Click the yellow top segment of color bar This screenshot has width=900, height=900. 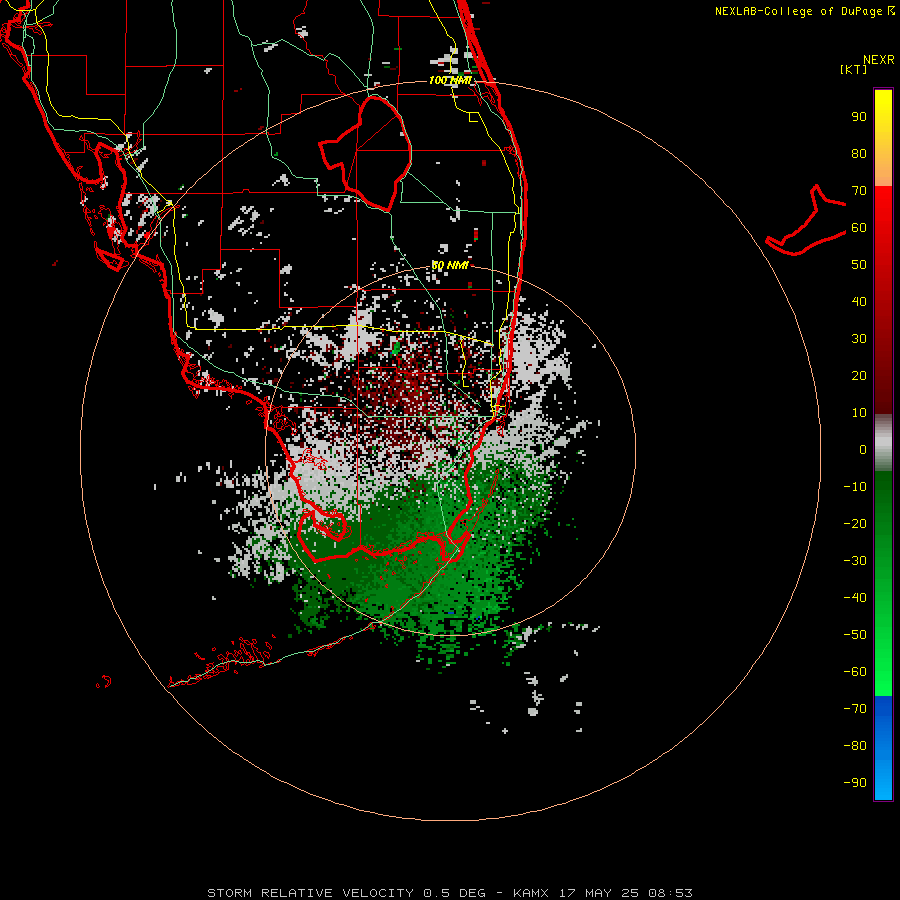point(883,137)
